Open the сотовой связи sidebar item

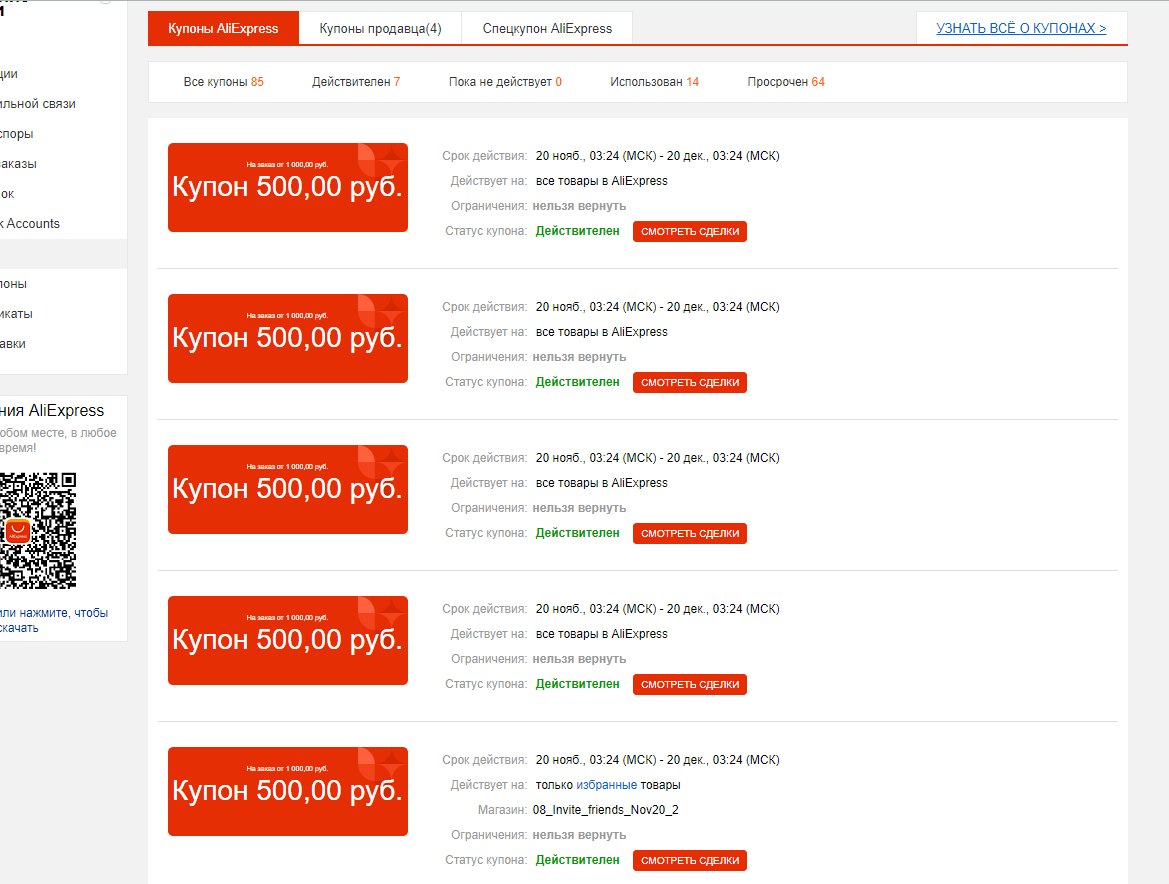[x=37, y=104]
